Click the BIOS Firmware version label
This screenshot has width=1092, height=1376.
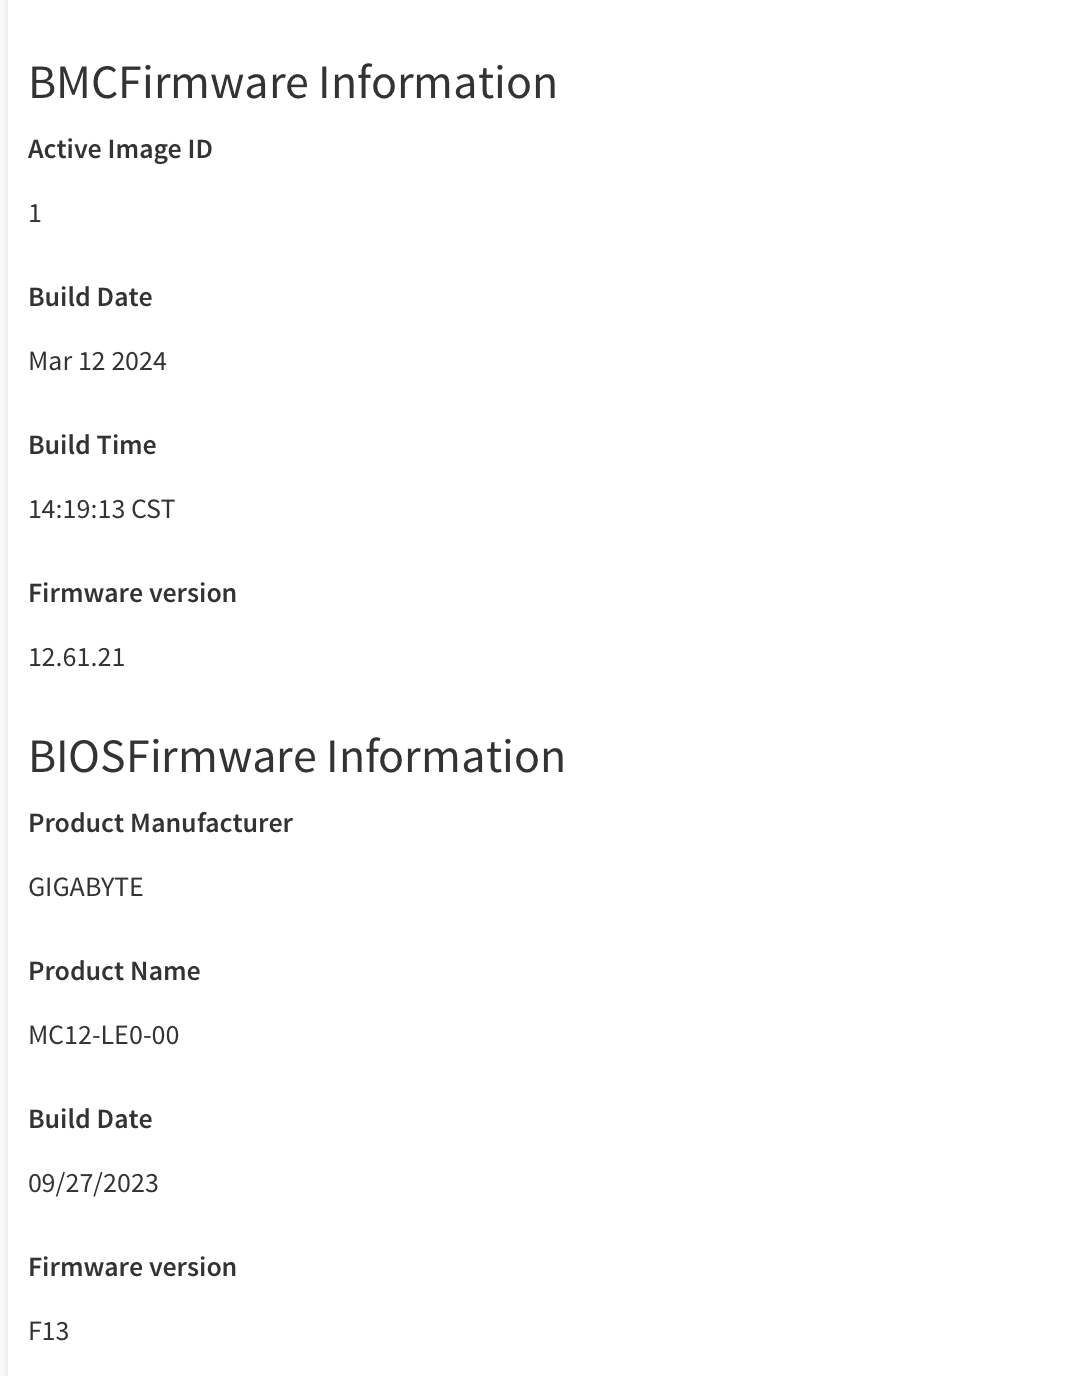click(x=133, y=1267)
